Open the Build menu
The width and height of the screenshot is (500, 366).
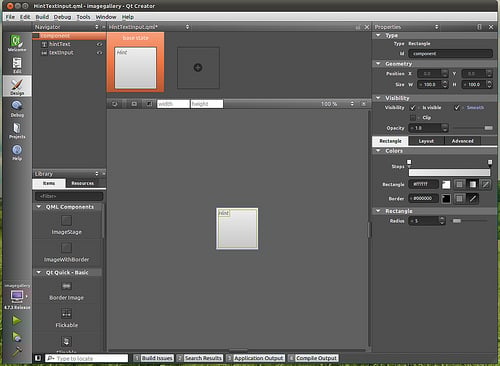coord(42,17)
